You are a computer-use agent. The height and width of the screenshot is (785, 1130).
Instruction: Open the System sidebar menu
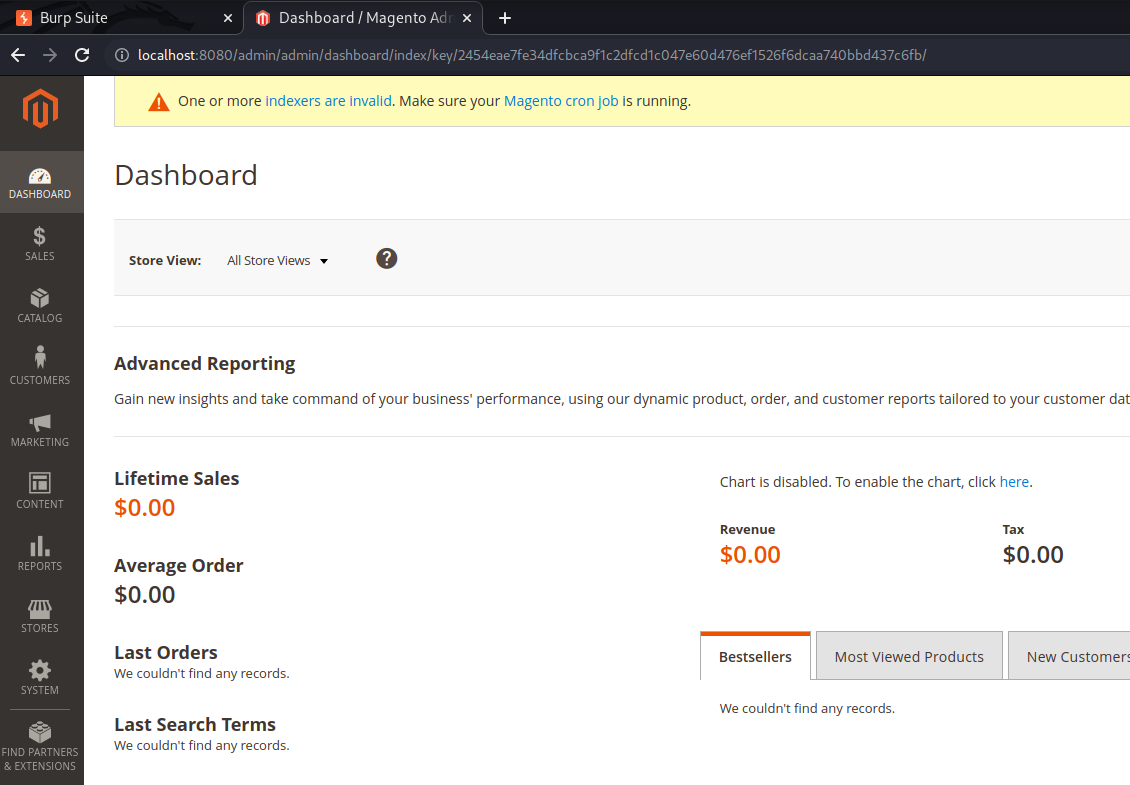pos(40,678)
